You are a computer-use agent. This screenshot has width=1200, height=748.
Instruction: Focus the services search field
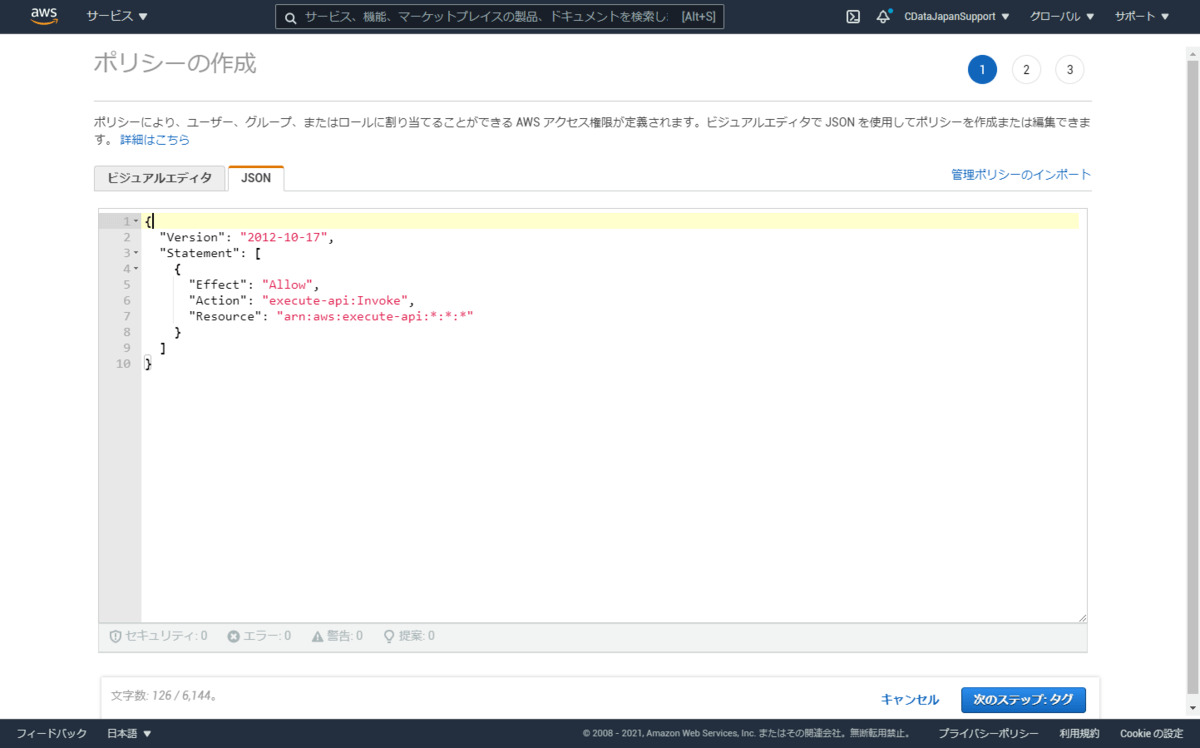499,17
